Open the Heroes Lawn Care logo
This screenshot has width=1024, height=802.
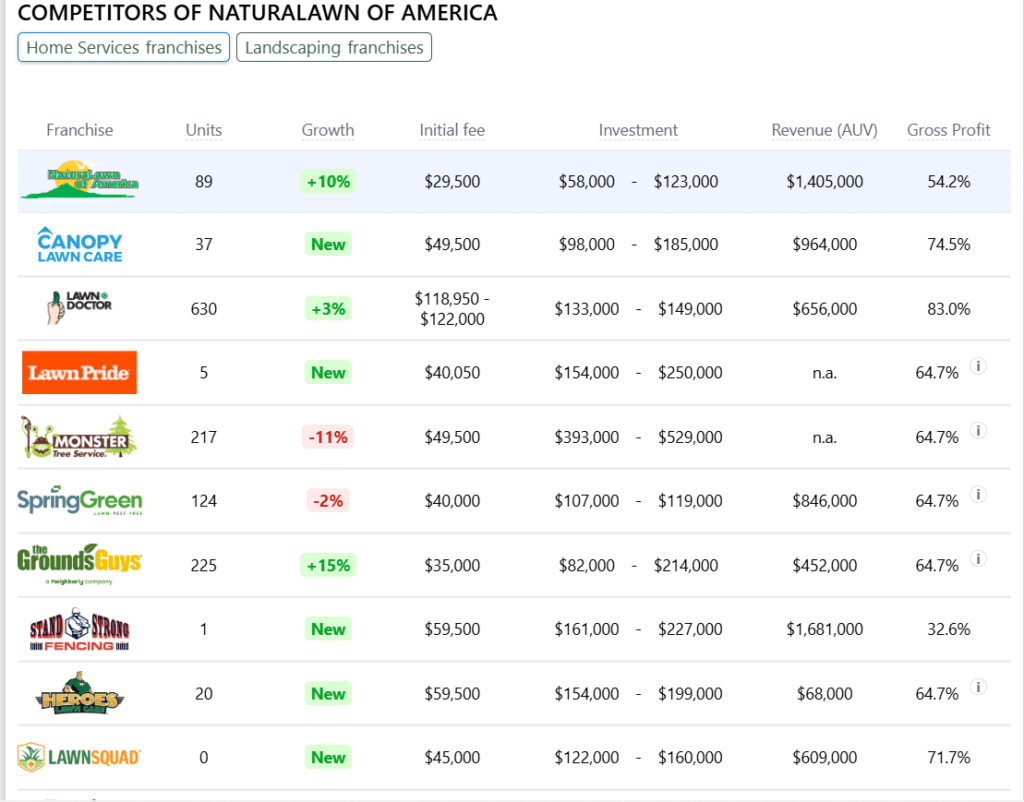[x=79, y=692]
